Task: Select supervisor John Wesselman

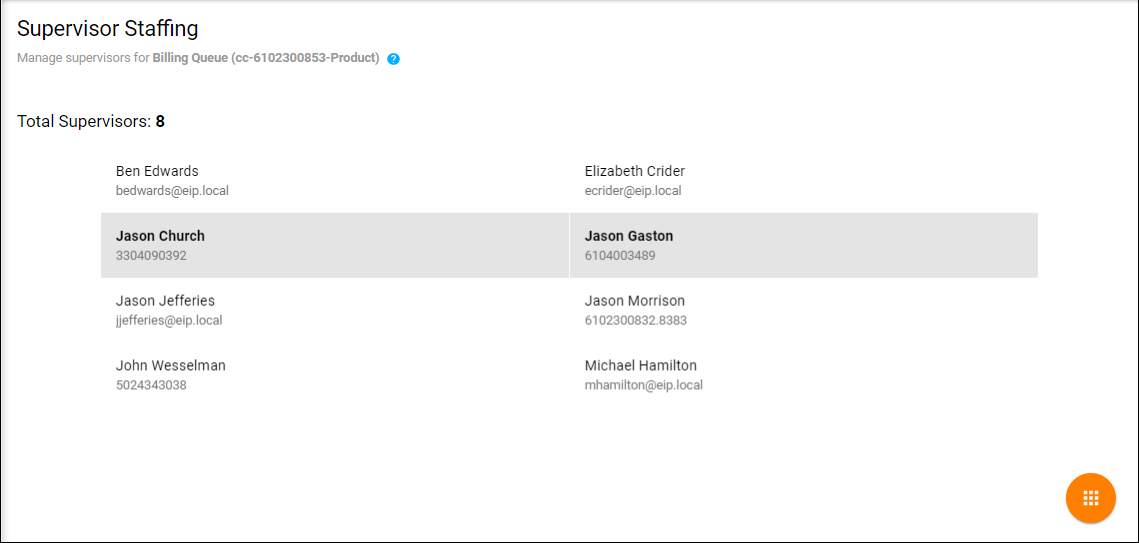Action: (171, 366)
